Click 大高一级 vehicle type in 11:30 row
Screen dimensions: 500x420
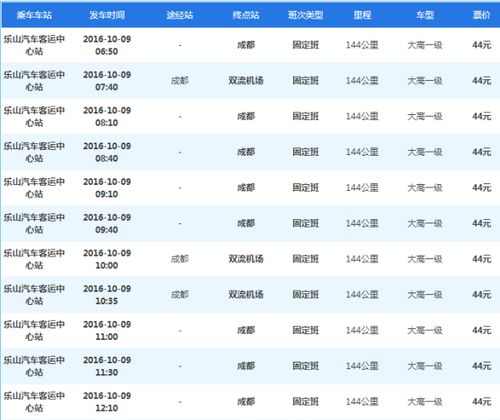tap(425, 366)
